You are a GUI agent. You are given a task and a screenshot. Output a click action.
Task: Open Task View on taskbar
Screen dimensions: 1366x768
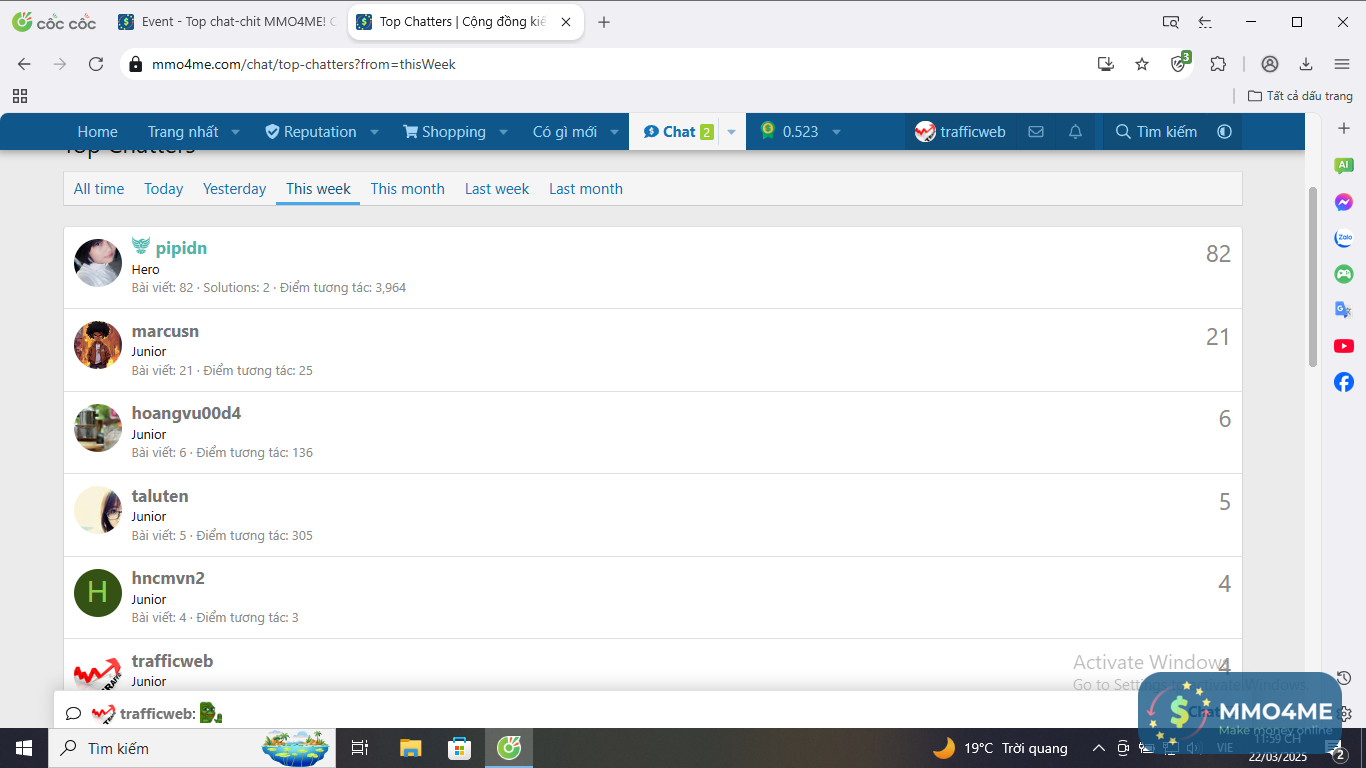coord(361,748)
